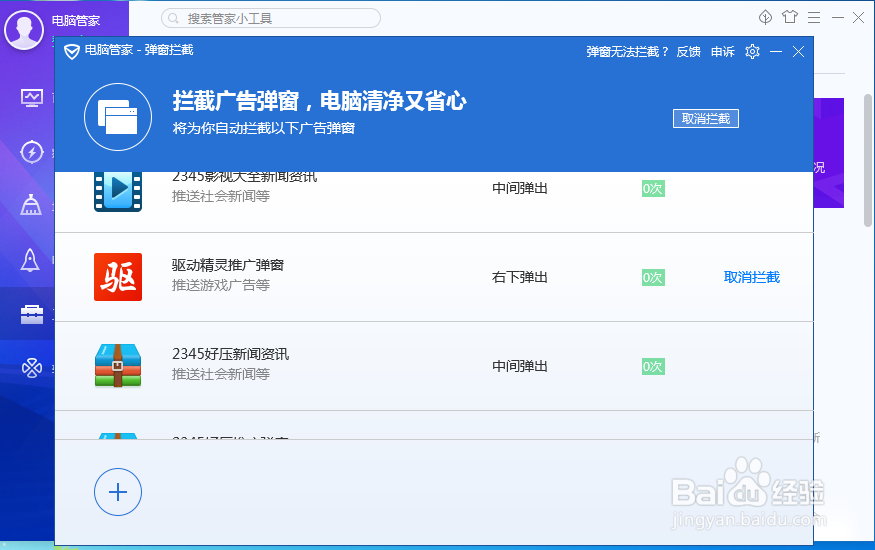Click the large popup window banner icon
Screen dimensions: 875x550
118,117
